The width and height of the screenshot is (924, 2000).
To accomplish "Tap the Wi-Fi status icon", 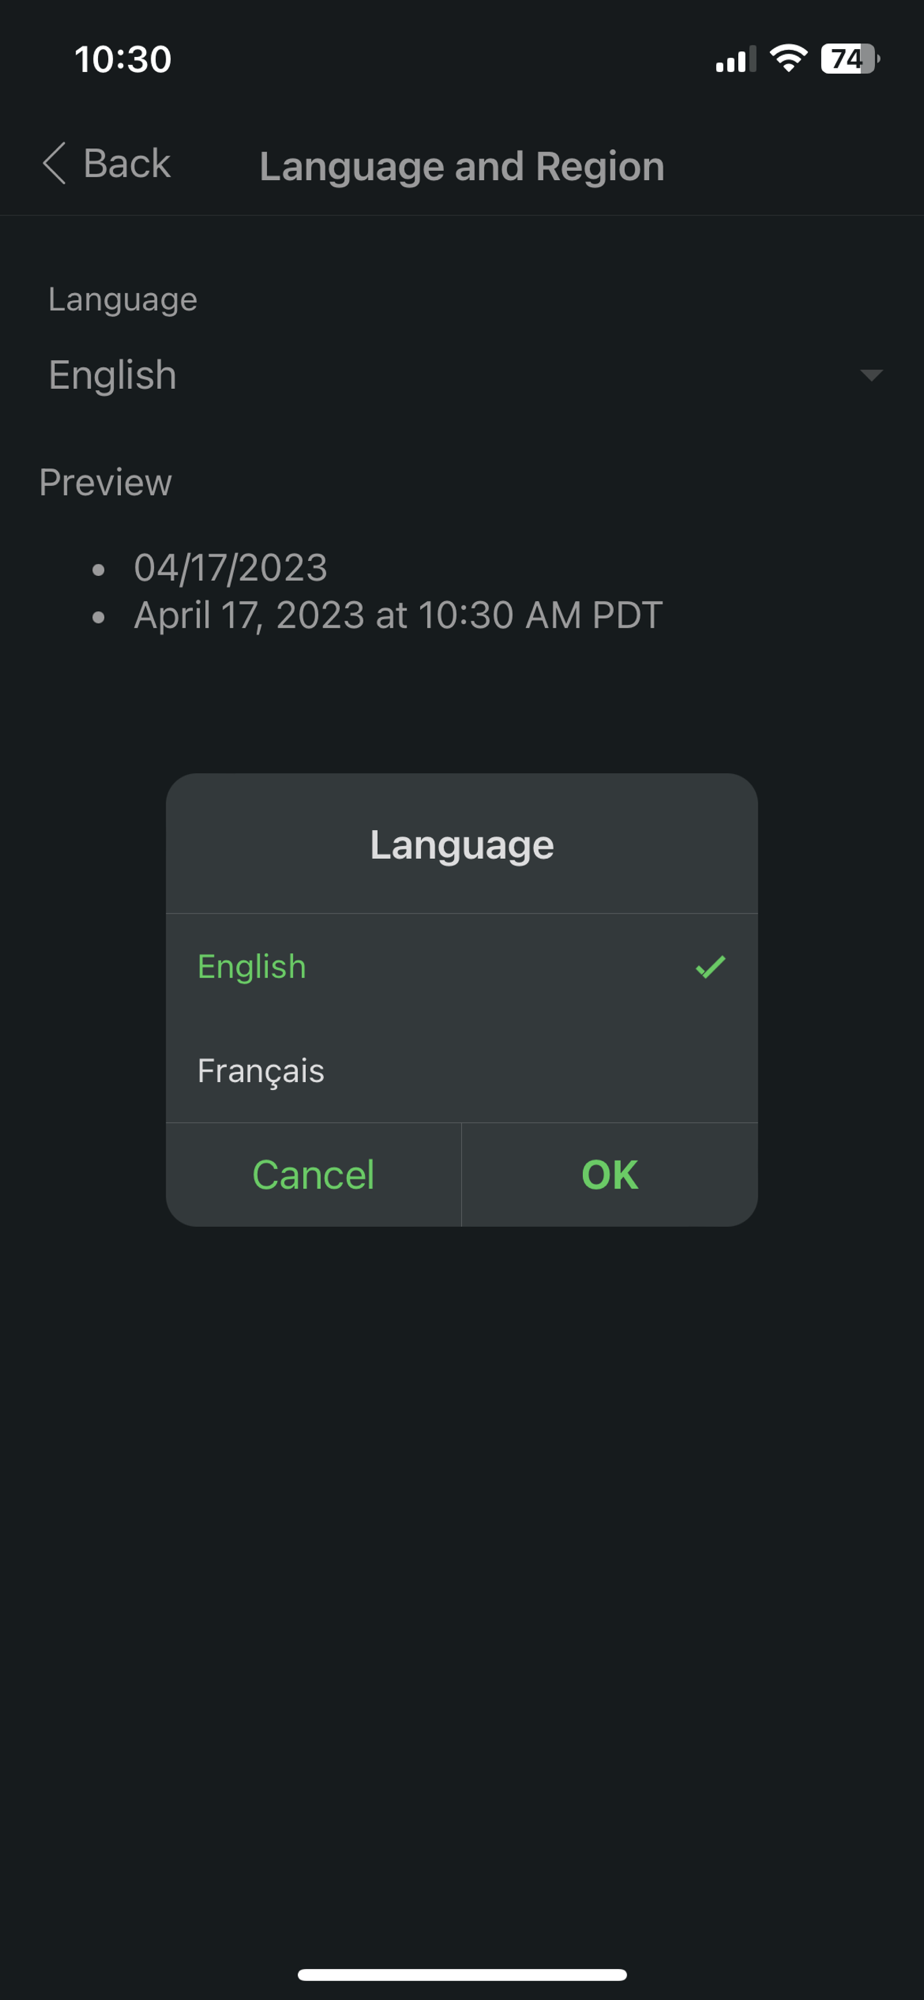I will pyautogui.click(x=789, y=59).
